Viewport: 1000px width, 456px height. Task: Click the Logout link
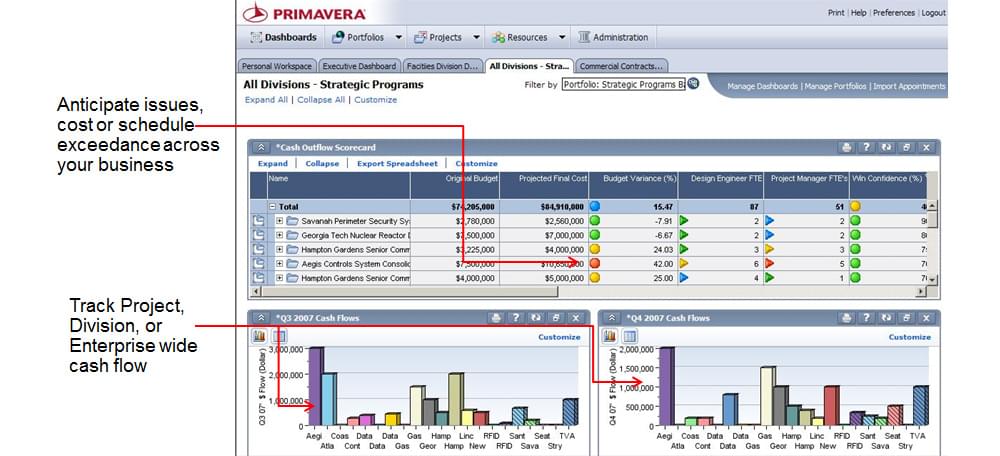pos(933,13)
